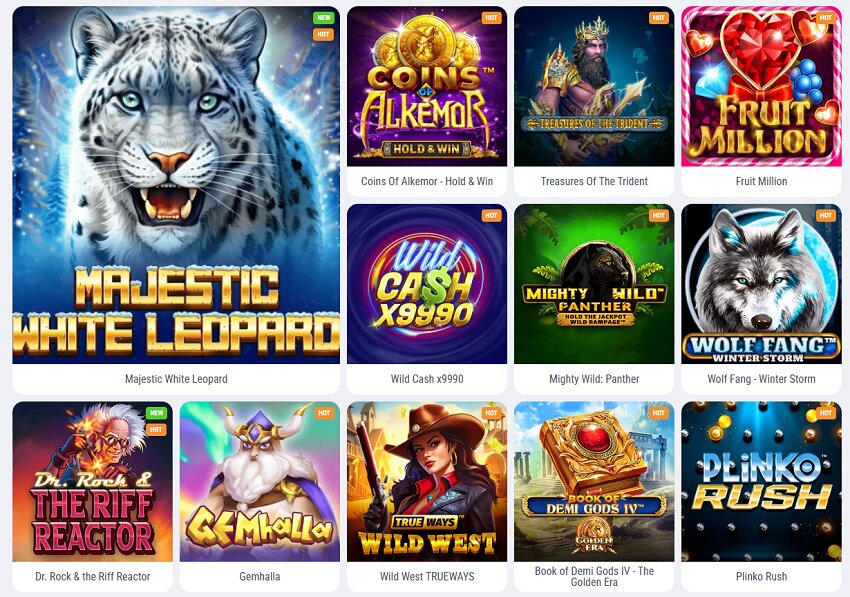Image resolution: width=850 pixels, height=597 pixels.
Task: Select the Gemhalla game thumbnail
Action: [x=260, y=482]
